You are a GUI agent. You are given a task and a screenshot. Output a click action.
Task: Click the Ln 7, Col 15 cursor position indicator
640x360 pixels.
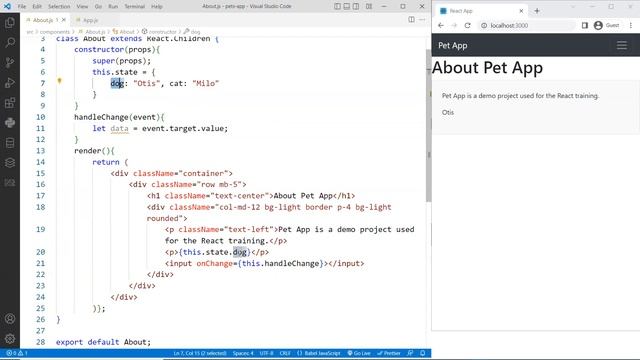click(x=200, y=353)
